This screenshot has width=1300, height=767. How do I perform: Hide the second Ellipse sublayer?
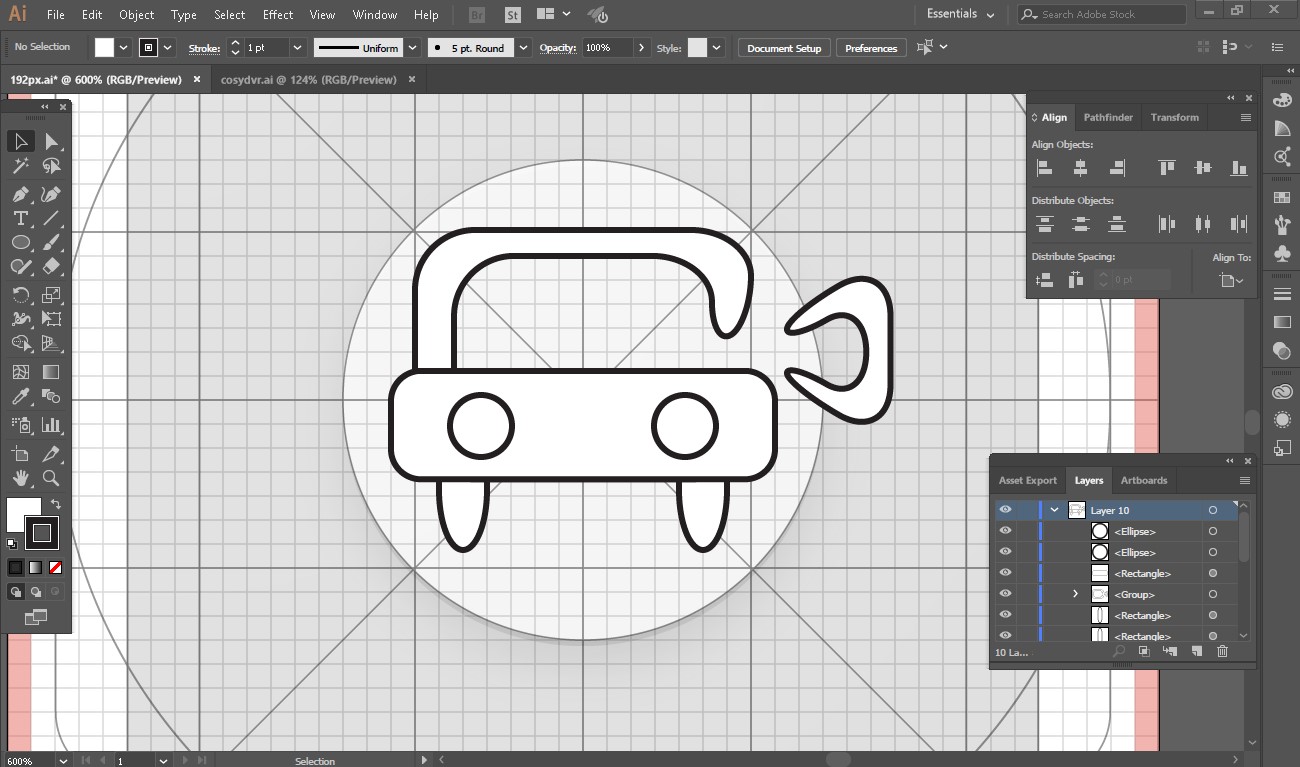(1006, 552)
